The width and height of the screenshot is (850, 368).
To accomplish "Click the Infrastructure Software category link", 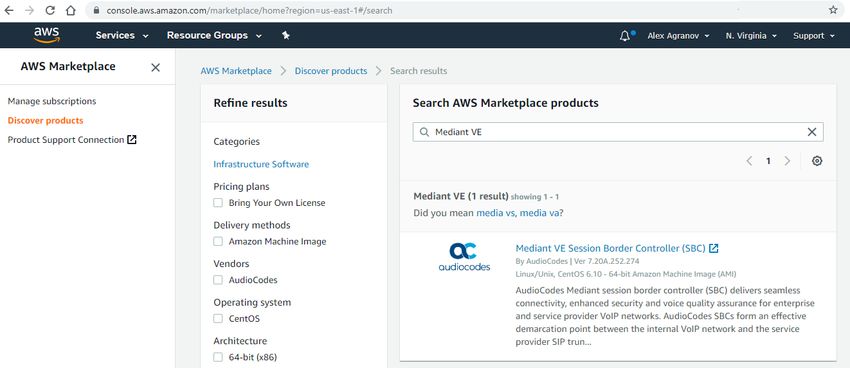I will [261, 164].
